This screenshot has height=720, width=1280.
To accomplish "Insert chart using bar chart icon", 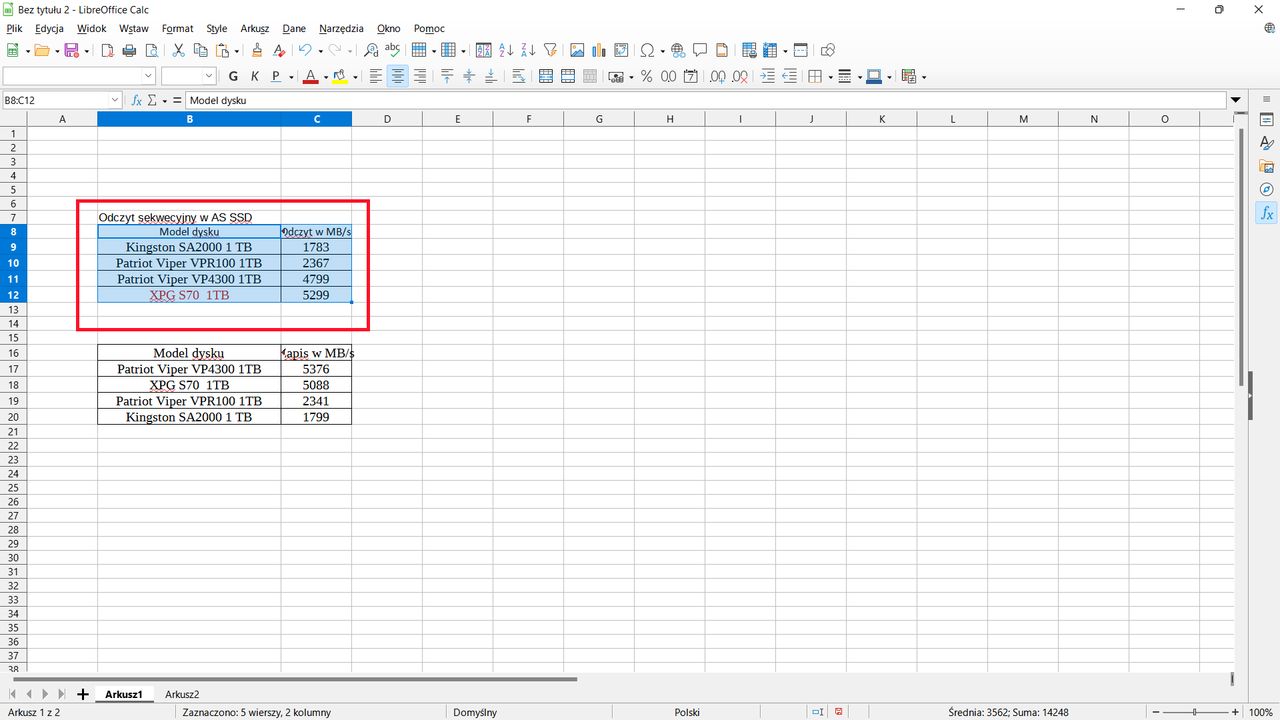I will (x=599, y=50).
